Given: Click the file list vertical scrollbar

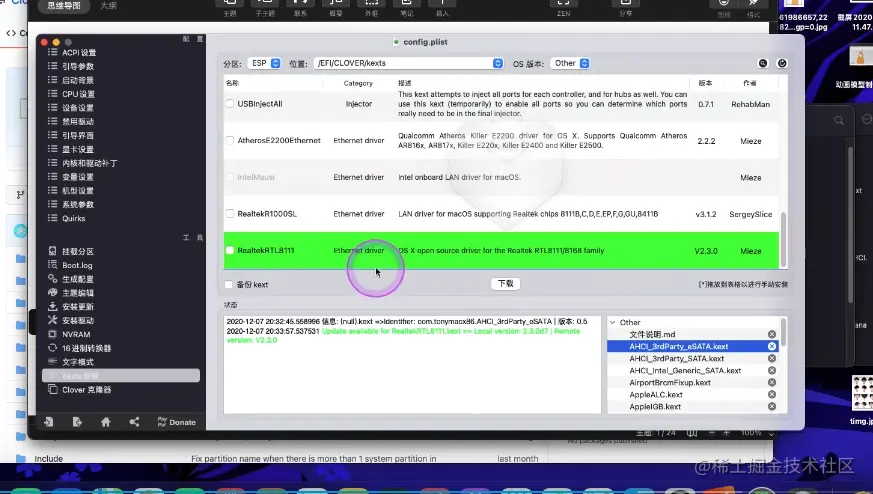Looking at the screenshot, I should click(x=784, y=332).
